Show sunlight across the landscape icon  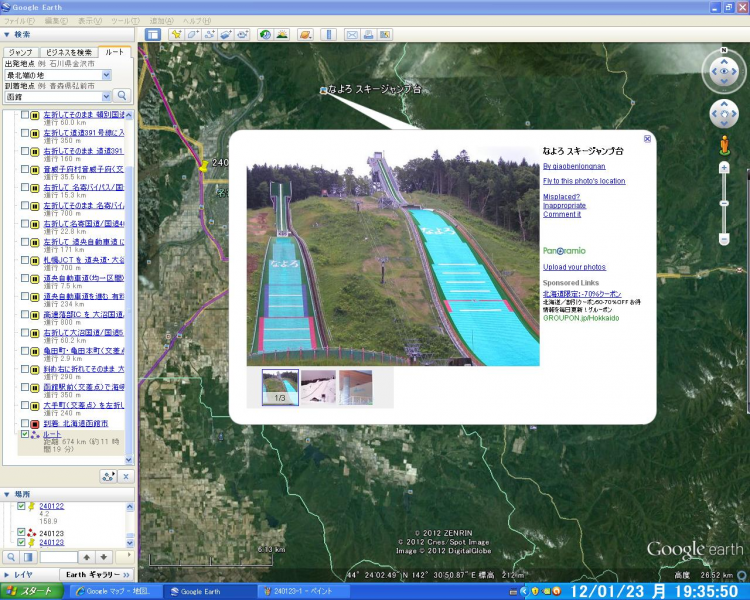coord(282,34)
